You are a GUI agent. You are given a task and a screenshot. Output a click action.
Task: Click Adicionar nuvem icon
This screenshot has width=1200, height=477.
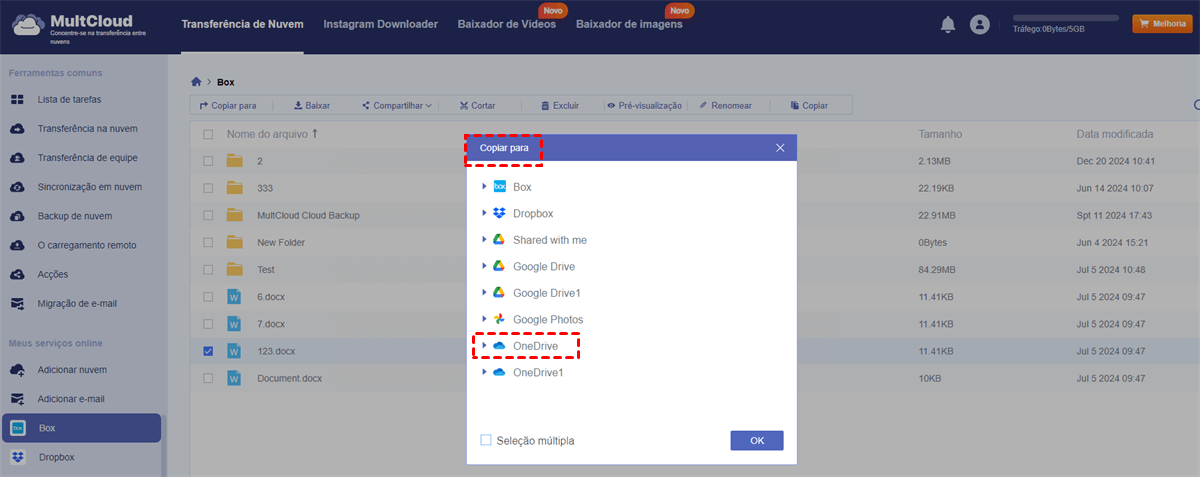[18, 370]
